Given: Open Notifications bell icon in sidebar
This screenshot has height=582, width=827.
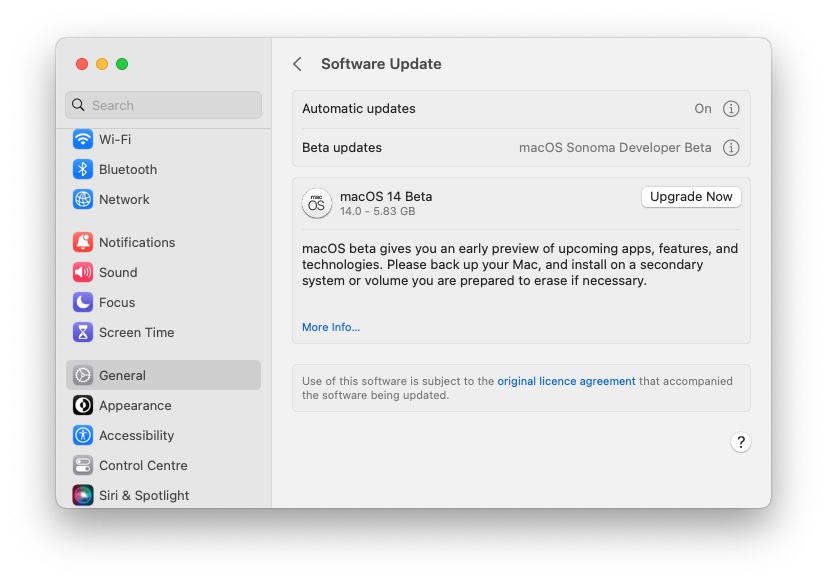Looking at the screenshot, I should pyautogui.click(x=83, y=243).
